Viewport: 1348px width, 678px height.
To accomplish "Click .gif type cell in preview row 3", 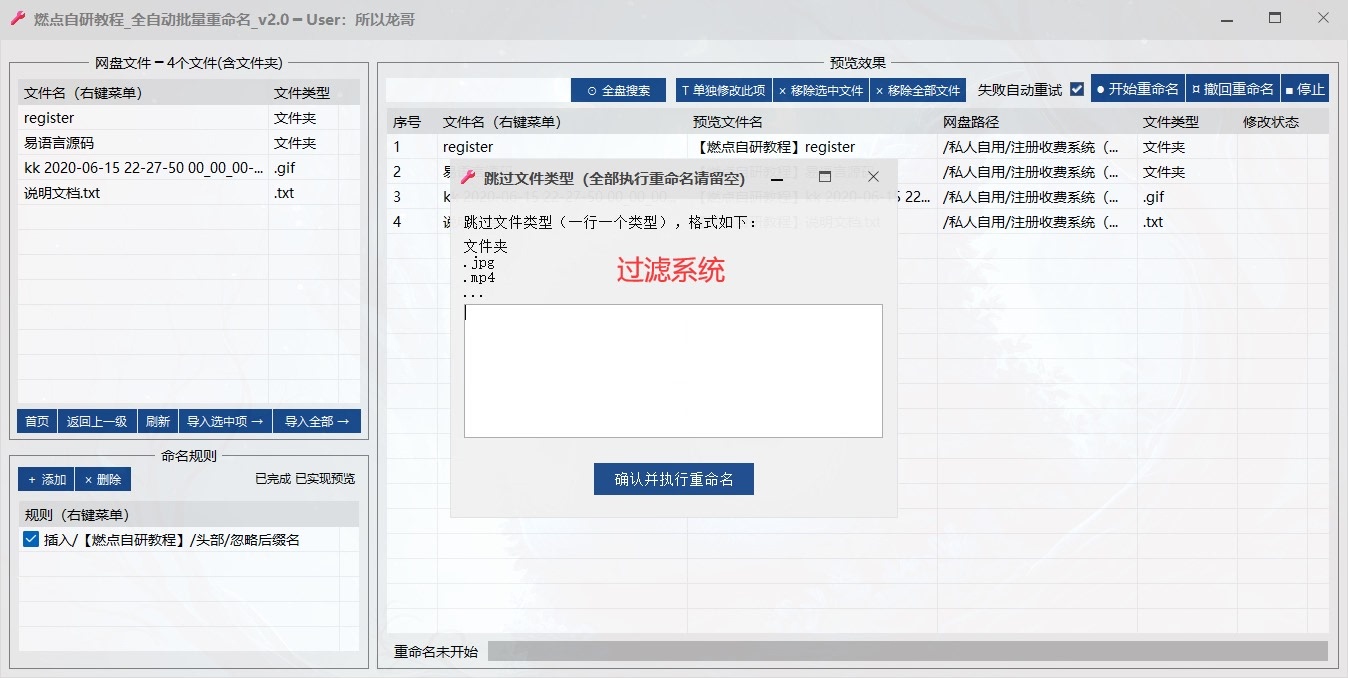I will click(x=1154, y=197).
